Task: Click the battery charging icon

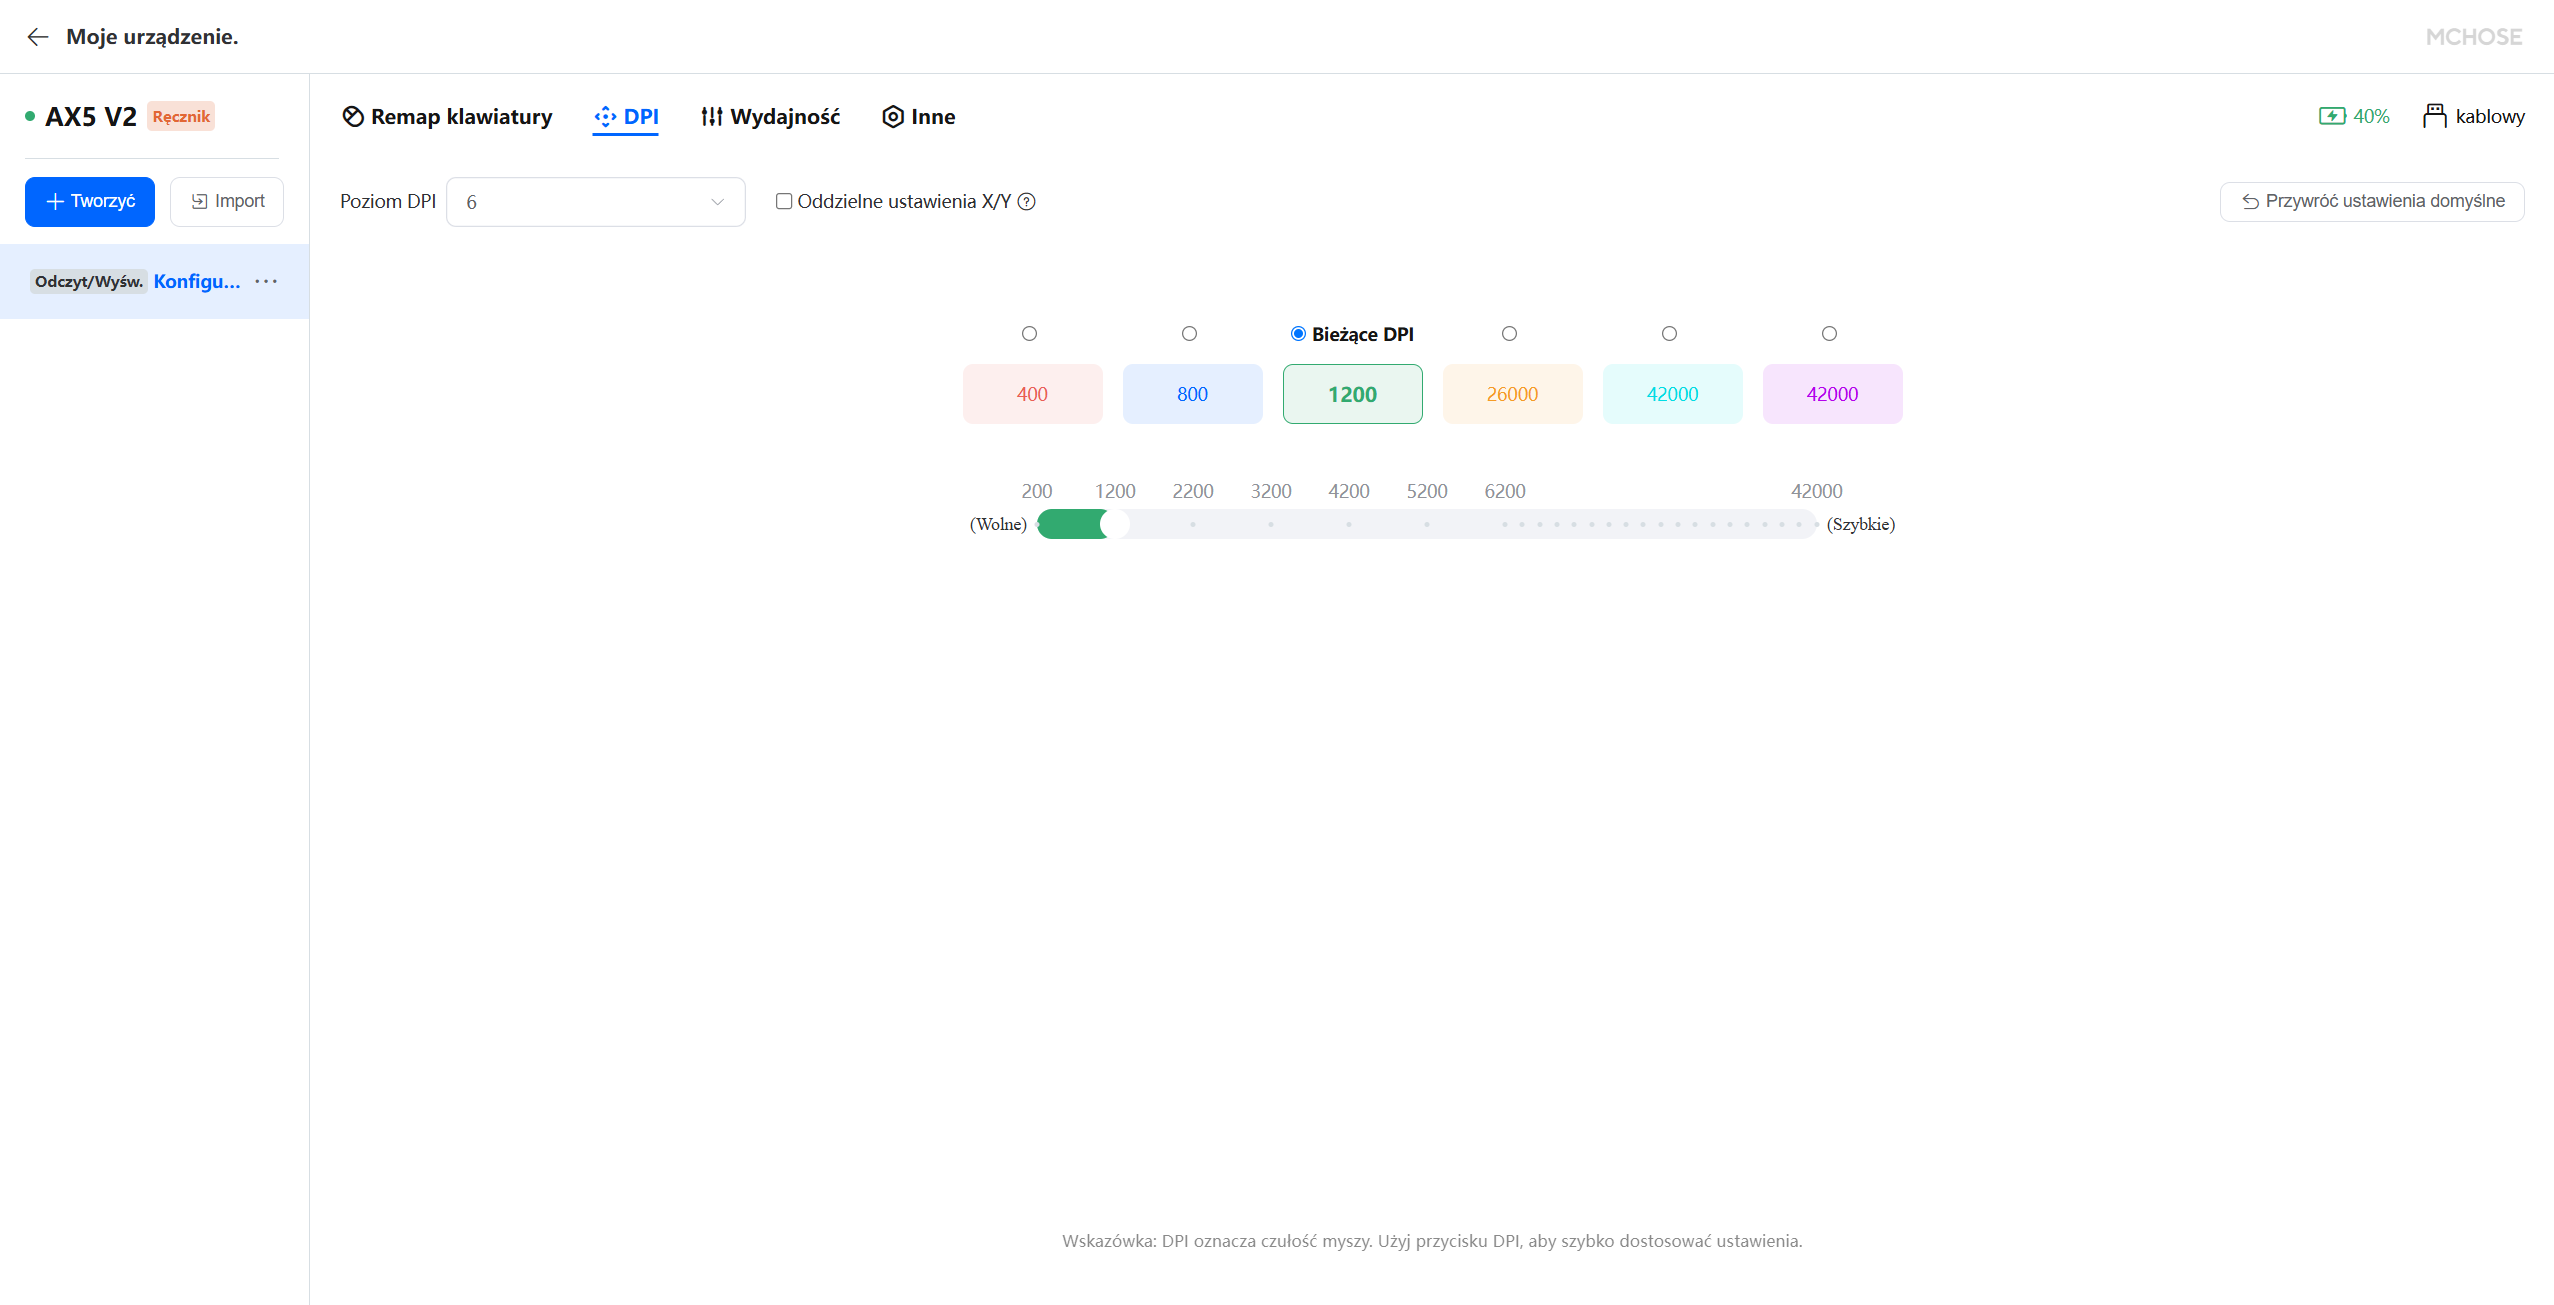Action: tap(2332, 116)
